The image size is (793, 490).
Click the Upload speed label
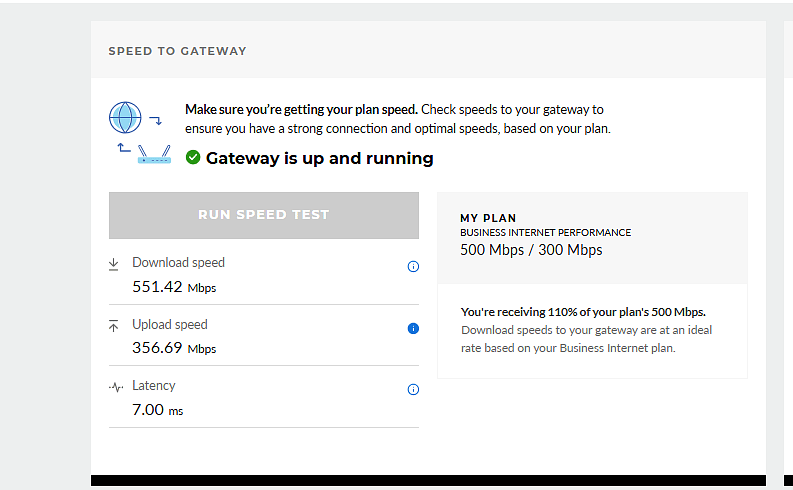(170, 324)
